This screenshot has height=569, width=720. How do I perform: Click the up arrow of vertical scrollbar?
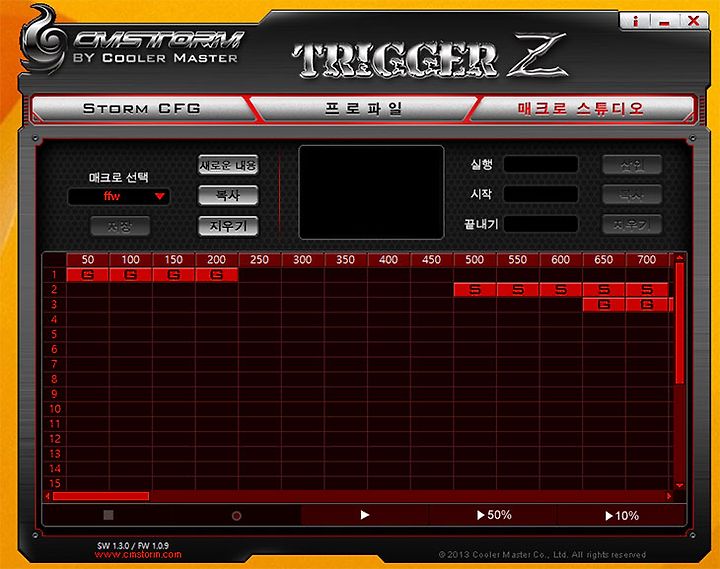(680, 258)
